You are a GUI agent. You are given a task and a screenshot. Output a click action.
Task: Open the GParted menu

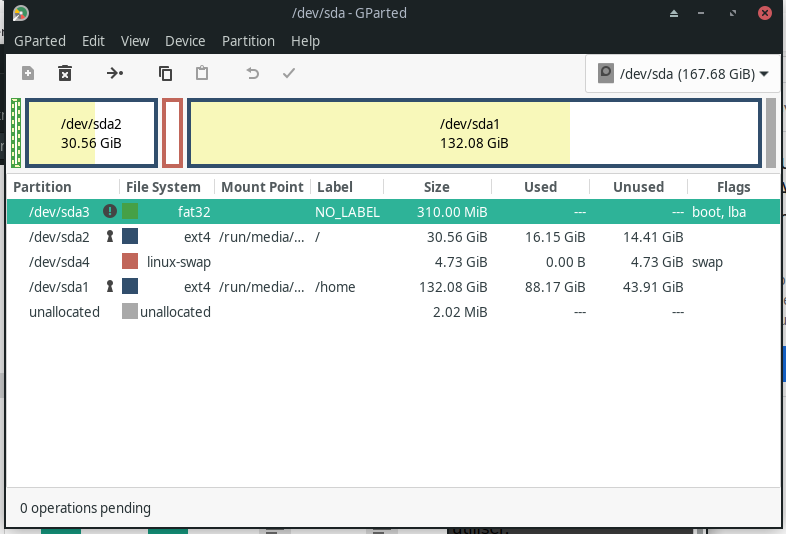pos(40,41)
